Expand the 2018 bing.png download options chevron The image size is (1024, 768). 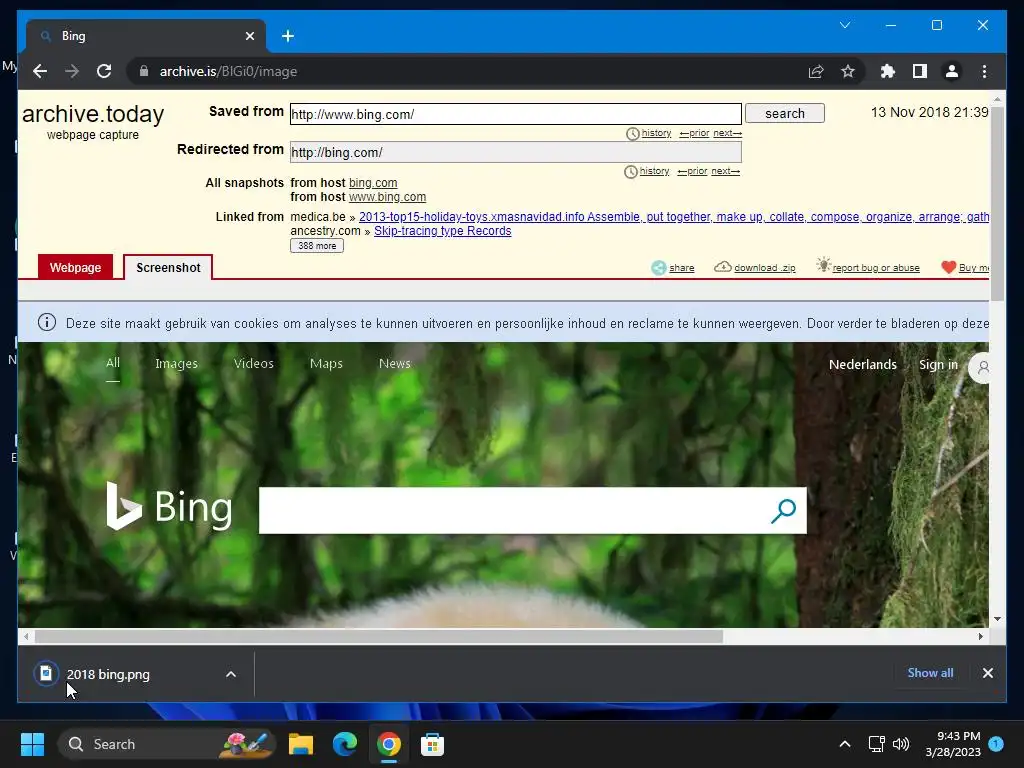(x=231, y=674)
